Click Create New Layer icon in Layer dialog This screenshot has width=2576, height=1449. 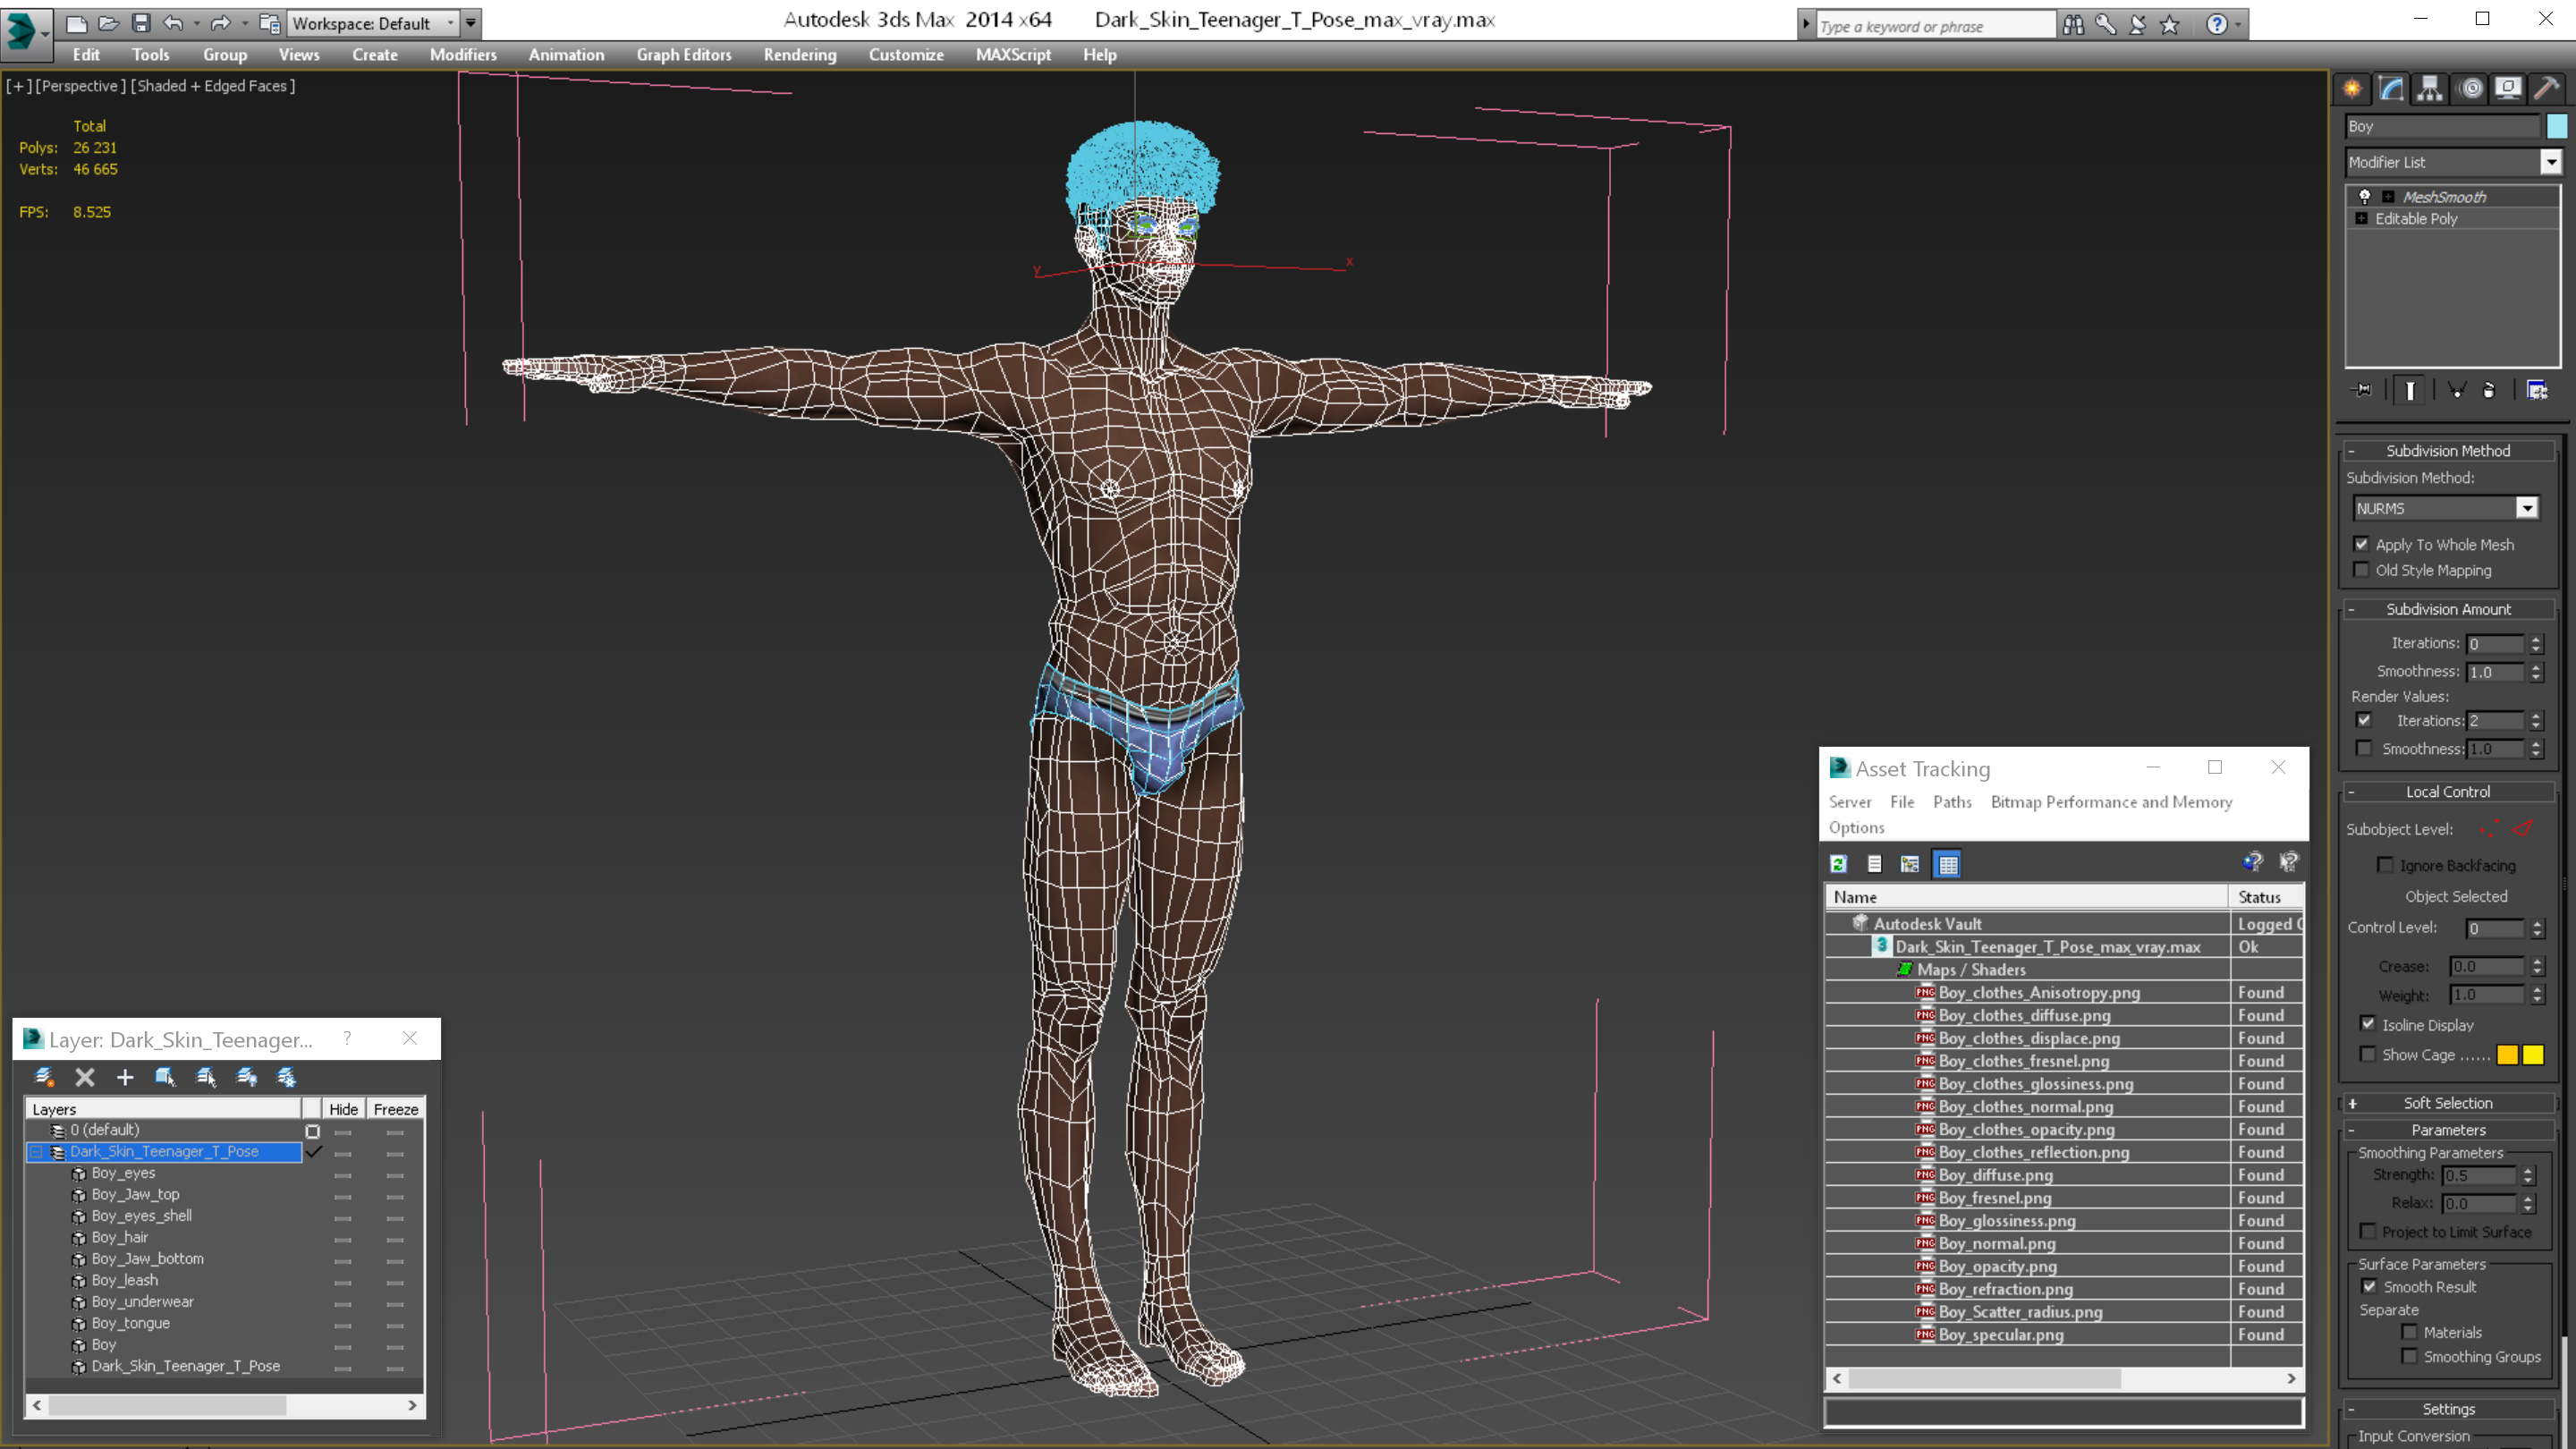tap(44, 1077)
